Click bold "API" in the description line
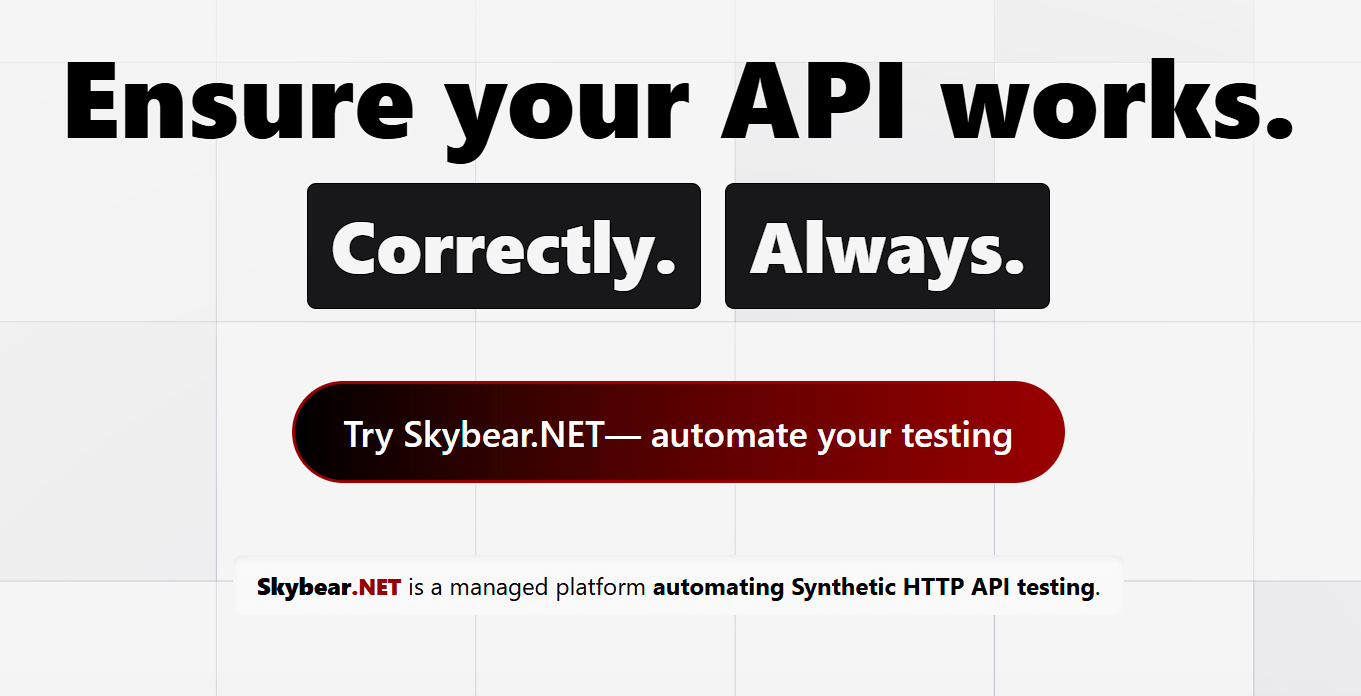The width and height of the screenshot is (1361, 696). 990,587
